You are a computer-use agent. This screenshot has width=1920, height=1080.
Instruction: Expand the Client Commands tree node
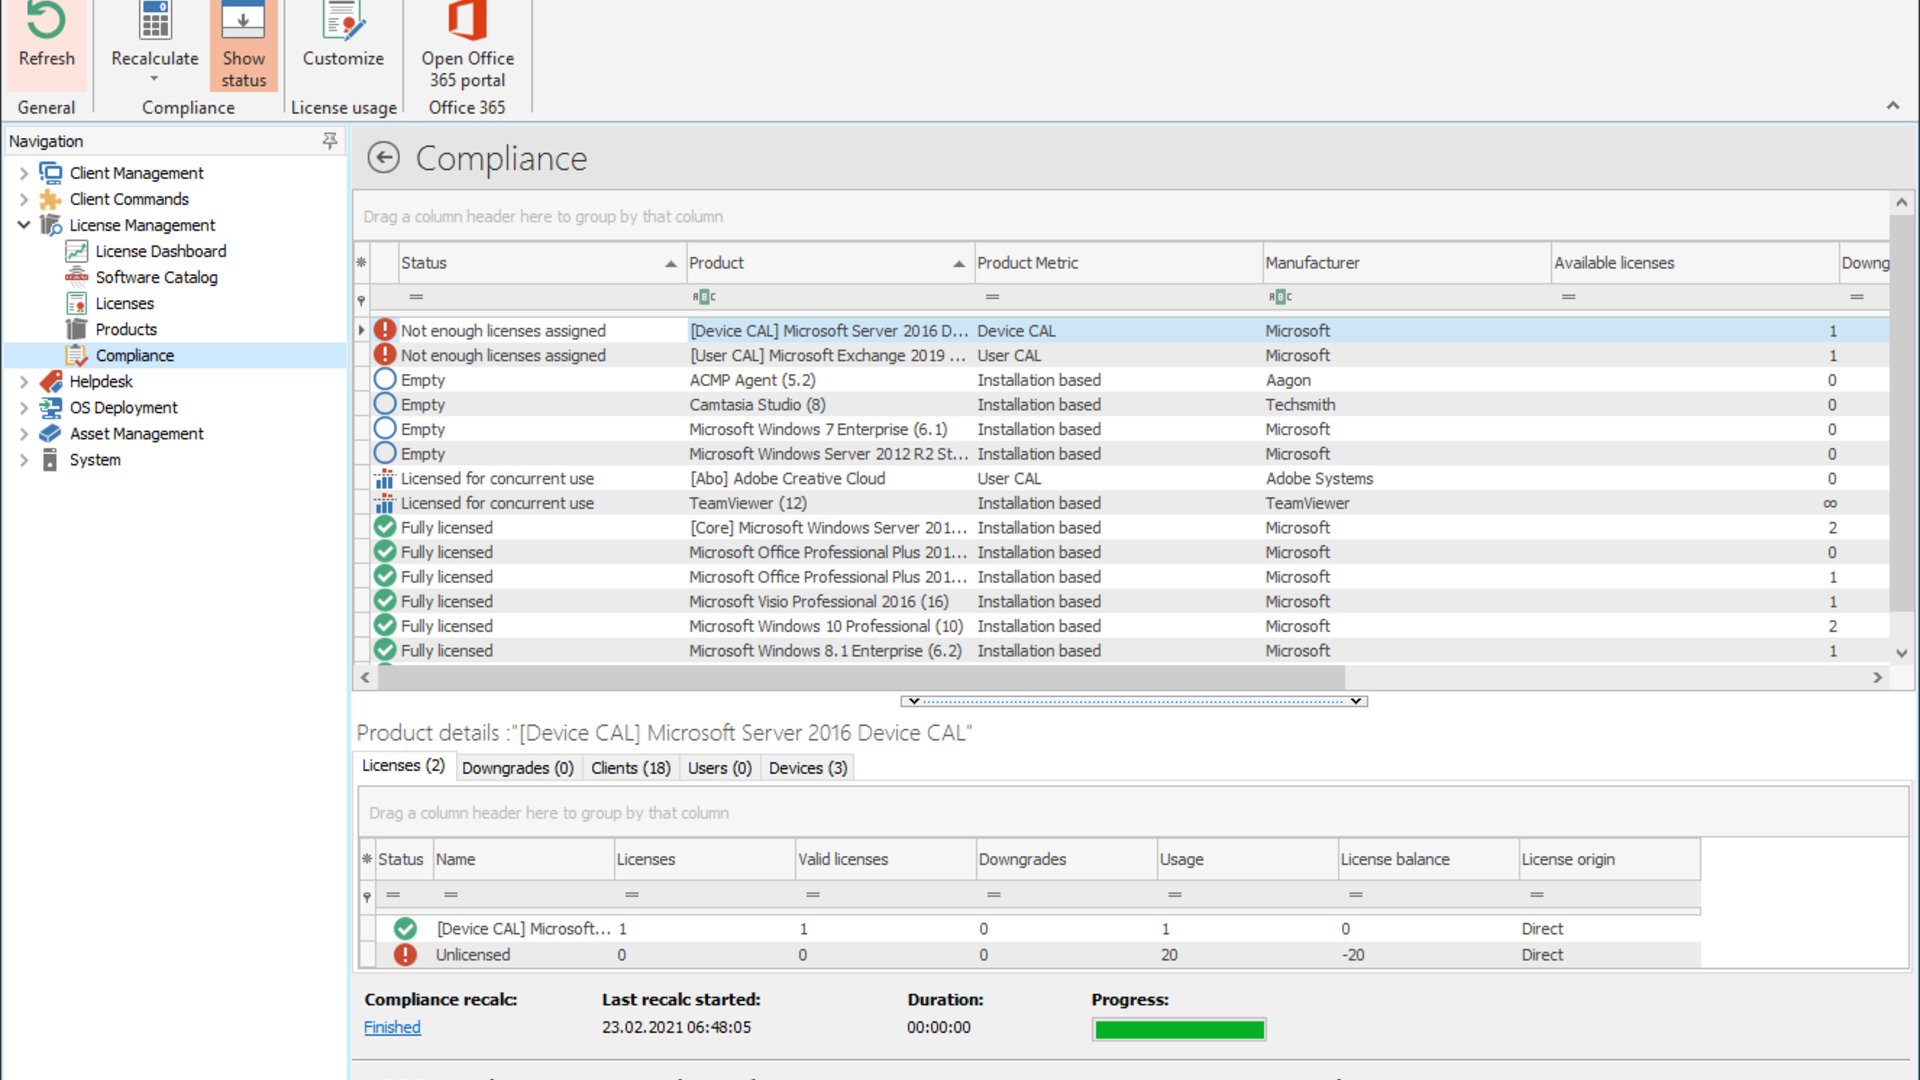[24, 199]
